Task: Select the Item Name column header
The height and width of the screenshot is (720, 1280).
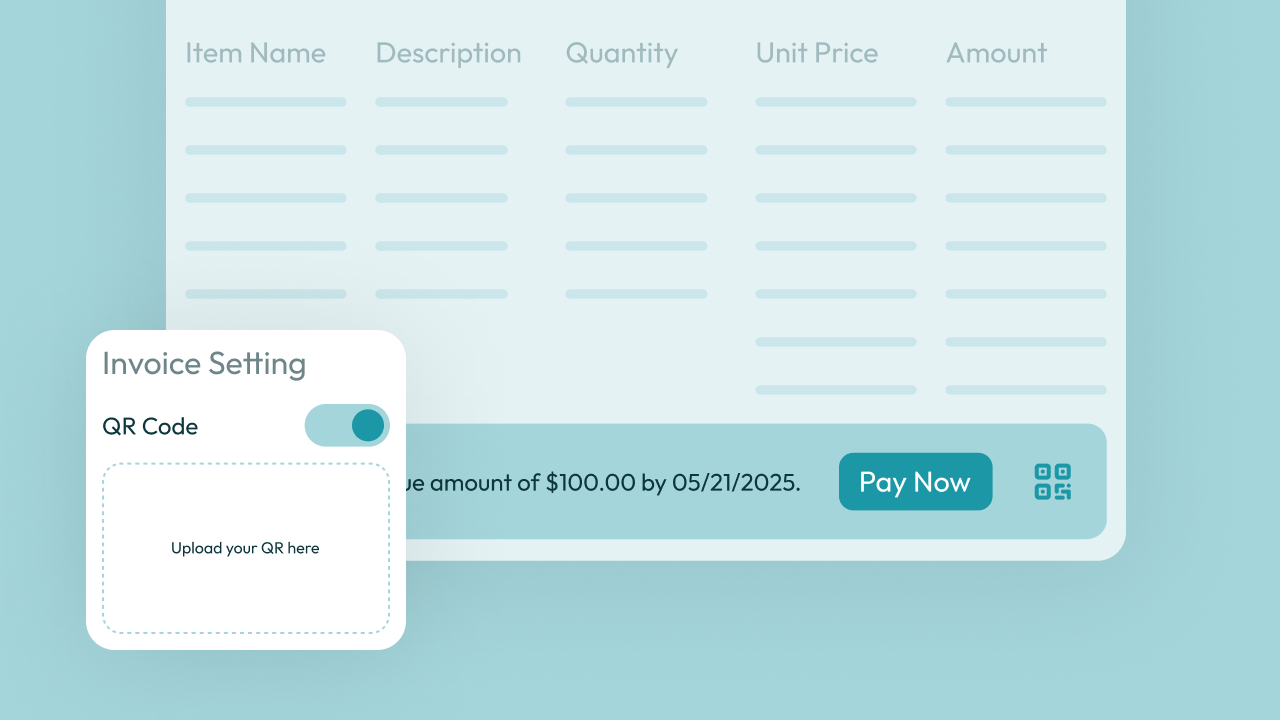Action: click(255, 53)
